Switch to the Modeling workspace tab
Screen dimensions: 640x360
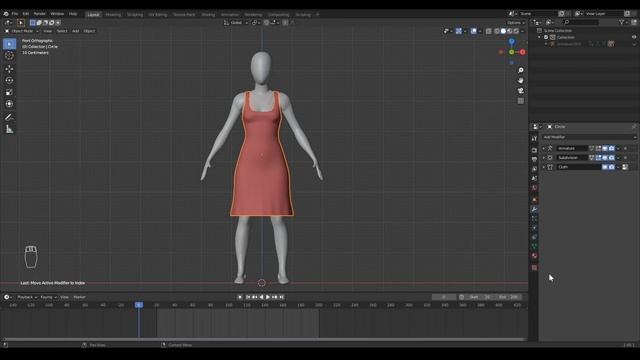click(113, 14)
